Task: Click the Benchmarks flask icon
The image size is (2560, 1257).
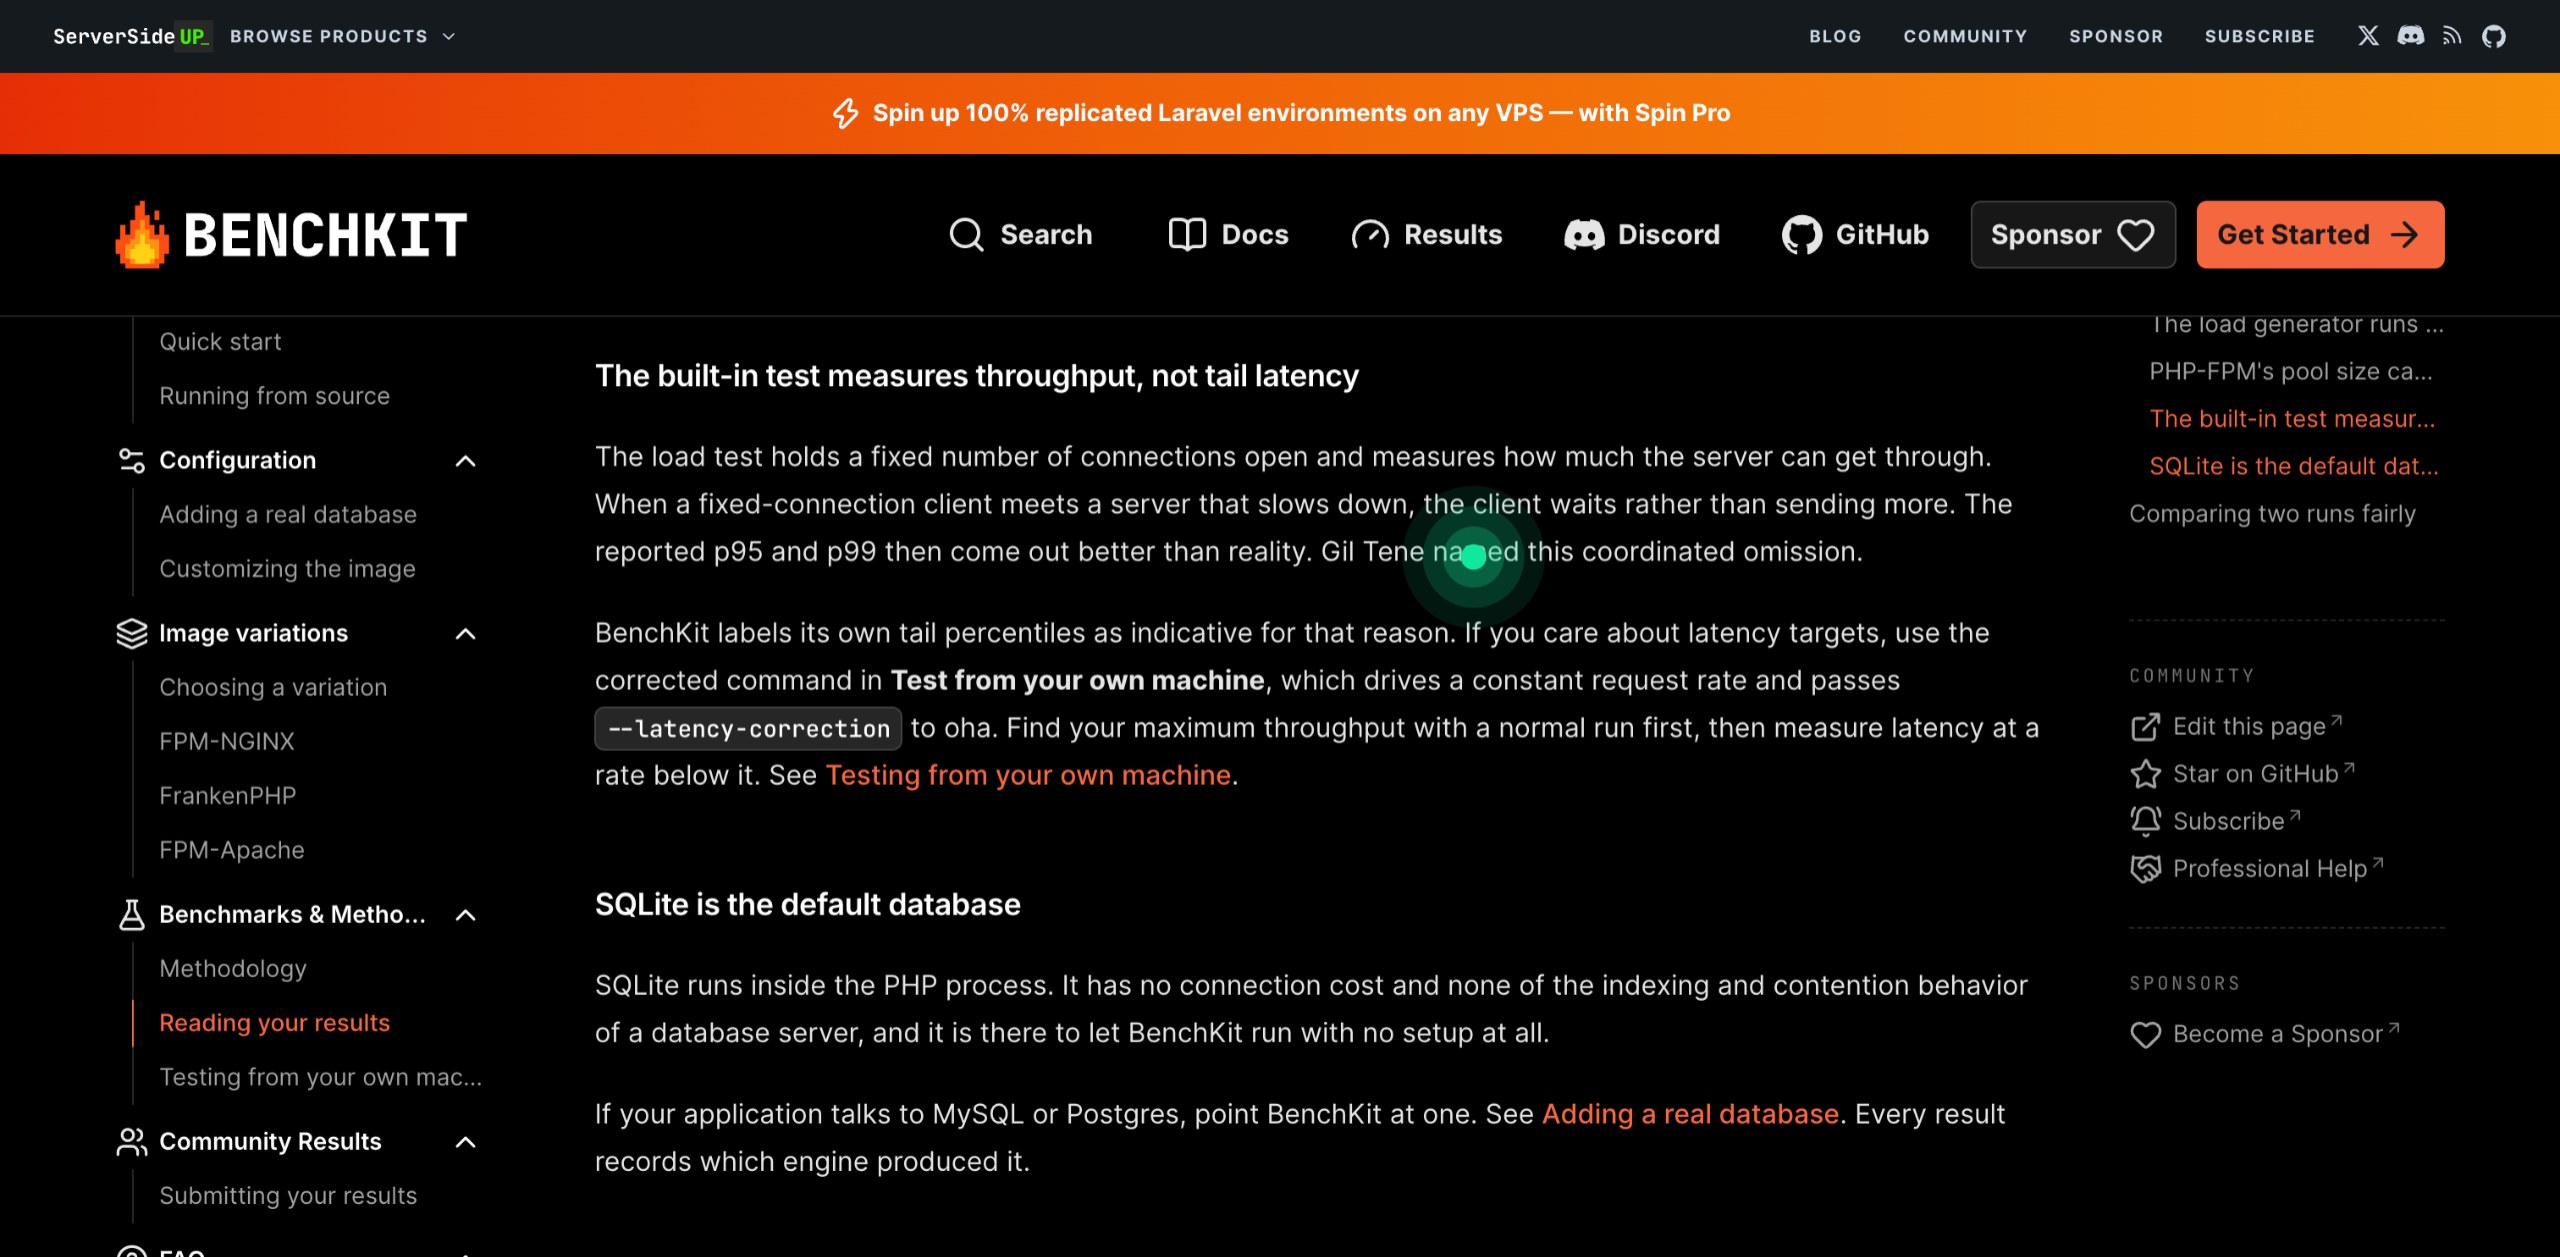Action: pyautogui.click(x=131, y=914)
